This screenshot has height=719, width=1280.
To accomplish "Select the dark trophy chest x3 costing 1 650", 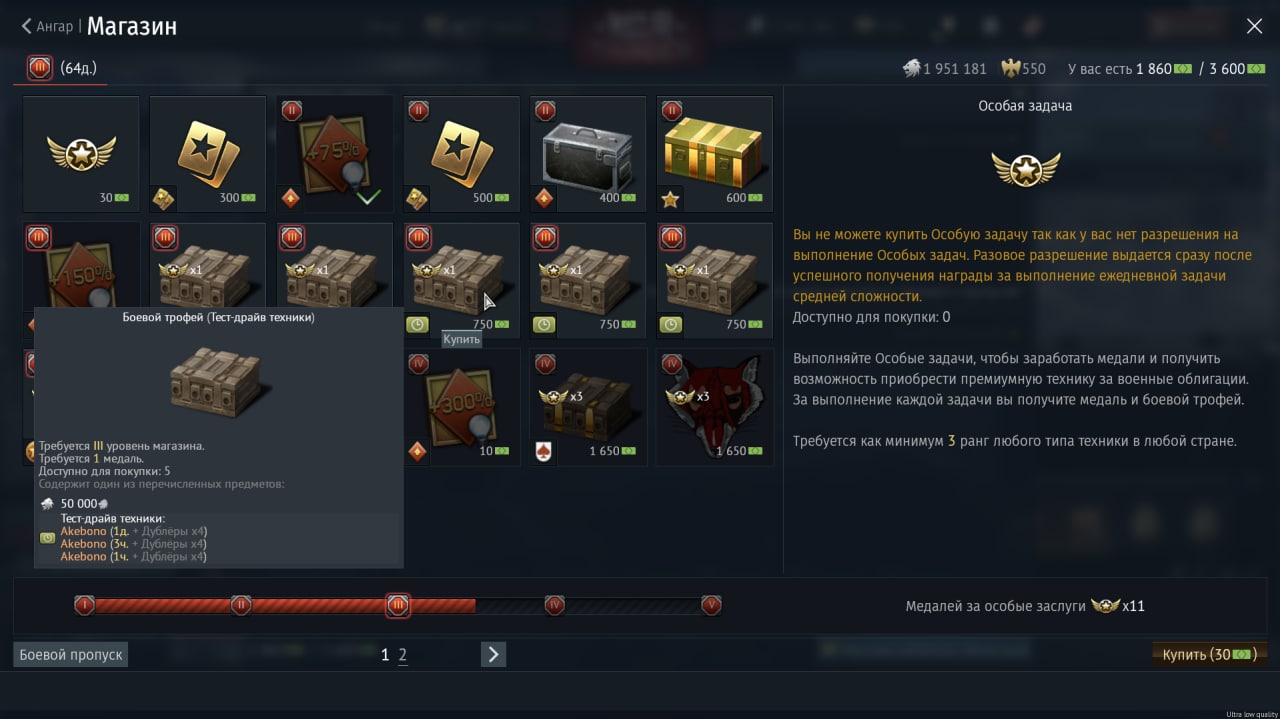I will (588, 407).
